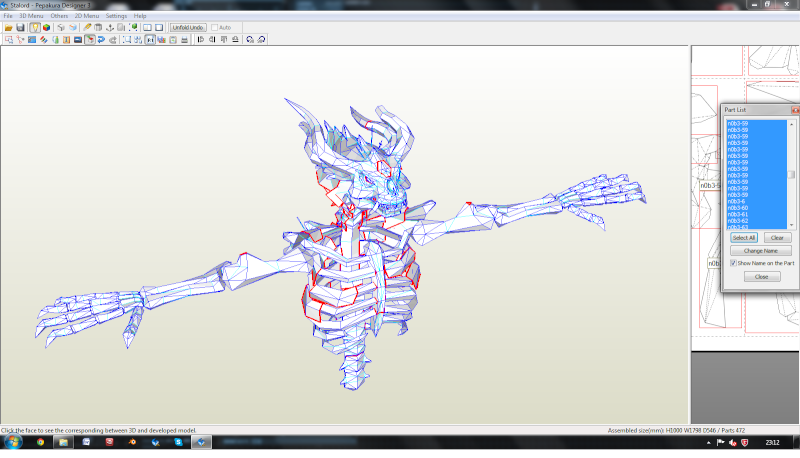Click the align-left icon in toolbar
This screenshot has height=458, width=800.
coord(201,40)
